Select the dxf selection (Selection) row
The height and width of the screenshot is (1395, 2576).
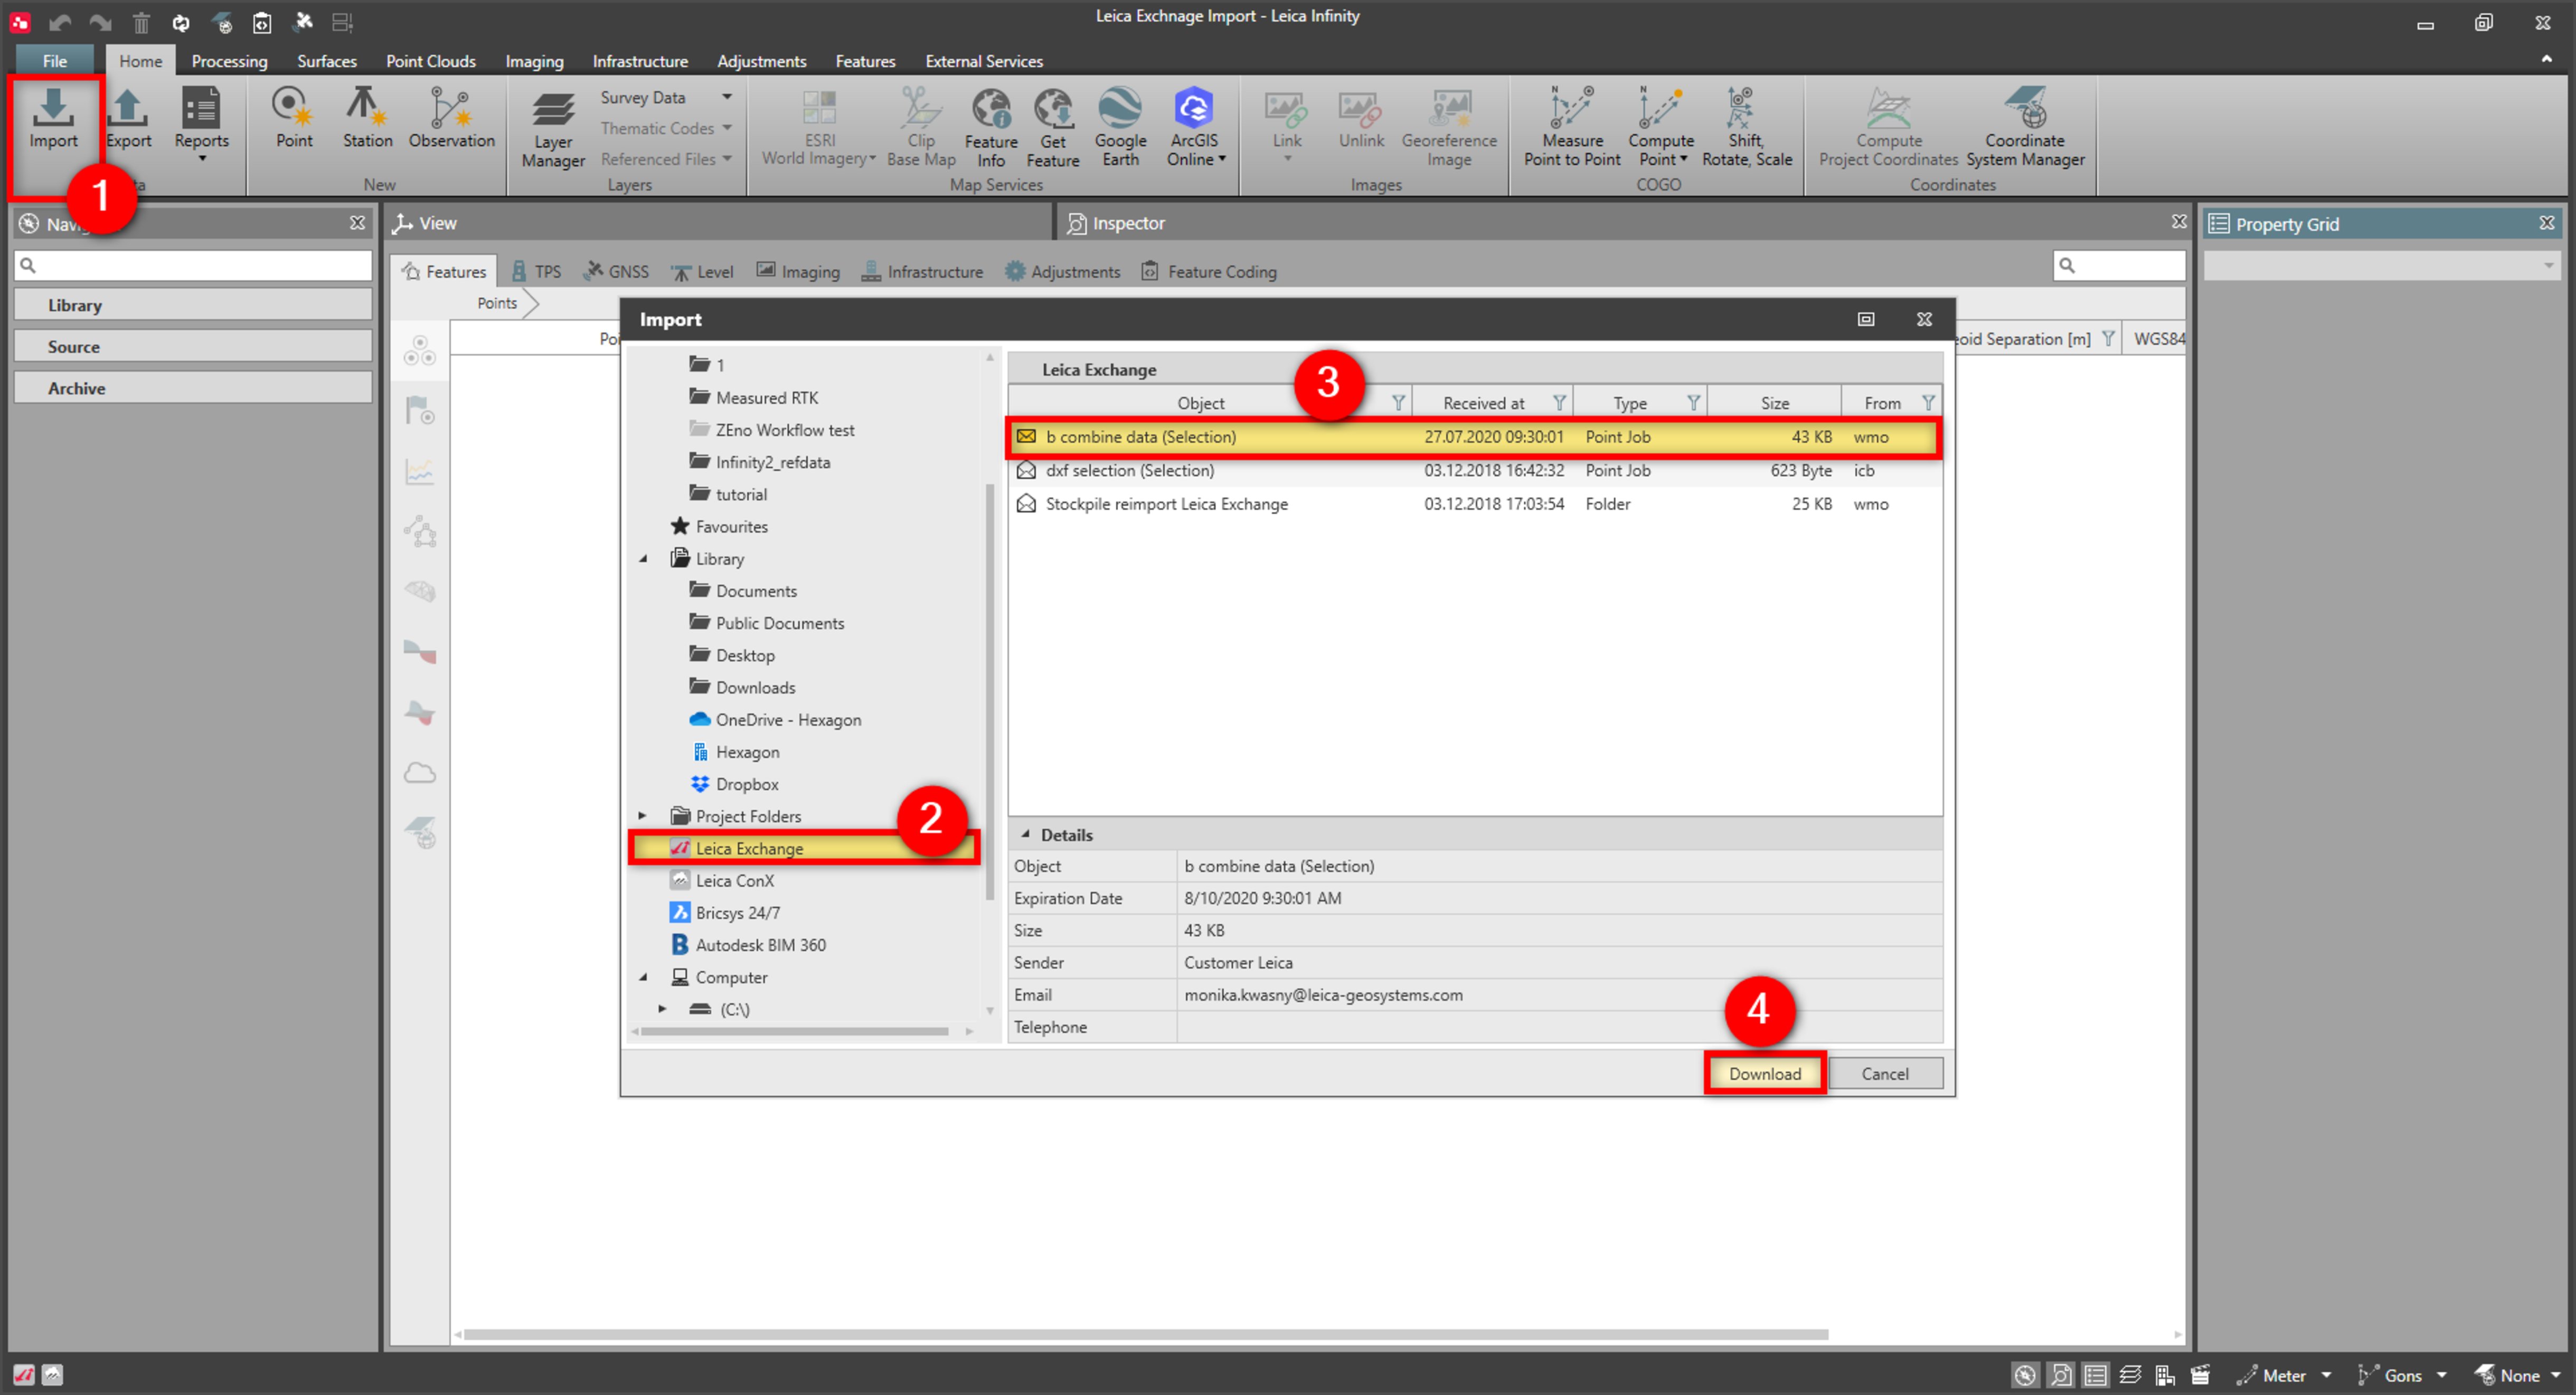pos(1474,470)
